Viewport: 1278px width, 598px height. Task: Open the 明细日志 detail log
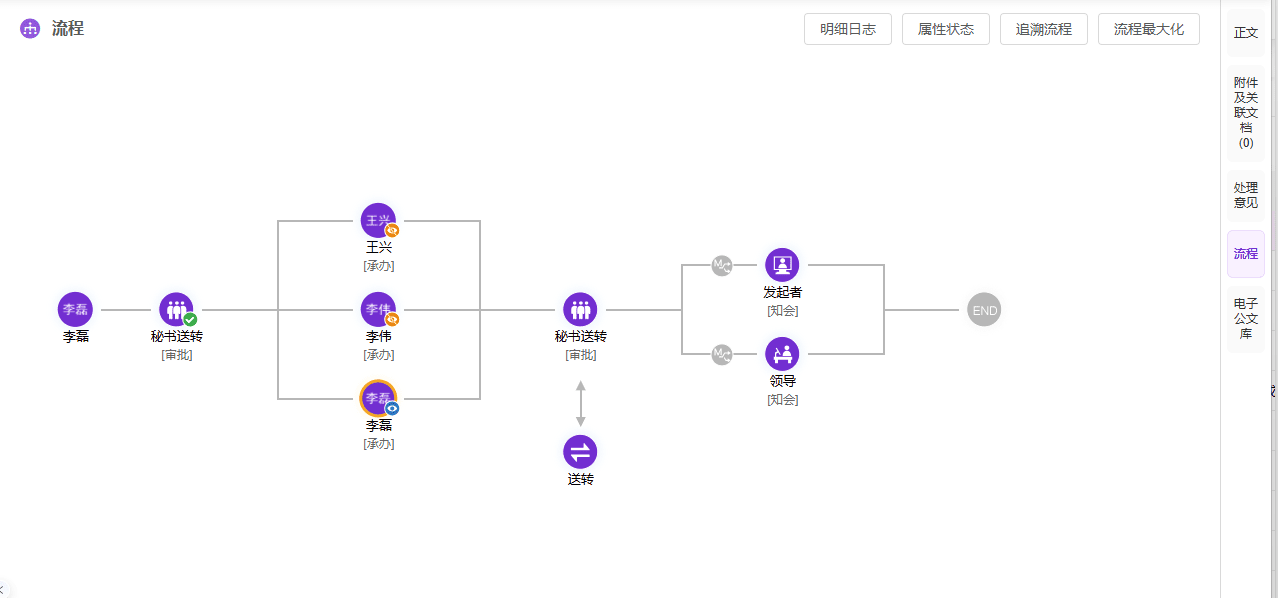[x=848, y=29]
